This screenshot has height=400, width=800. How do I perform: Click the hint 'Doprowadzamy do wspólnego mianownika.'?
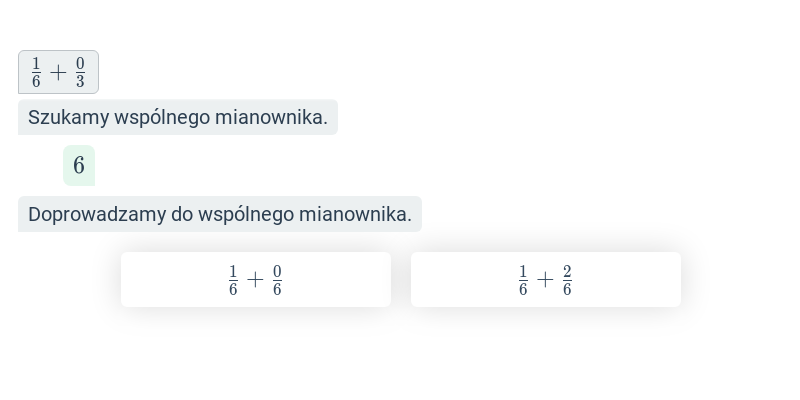click(220, 214)
